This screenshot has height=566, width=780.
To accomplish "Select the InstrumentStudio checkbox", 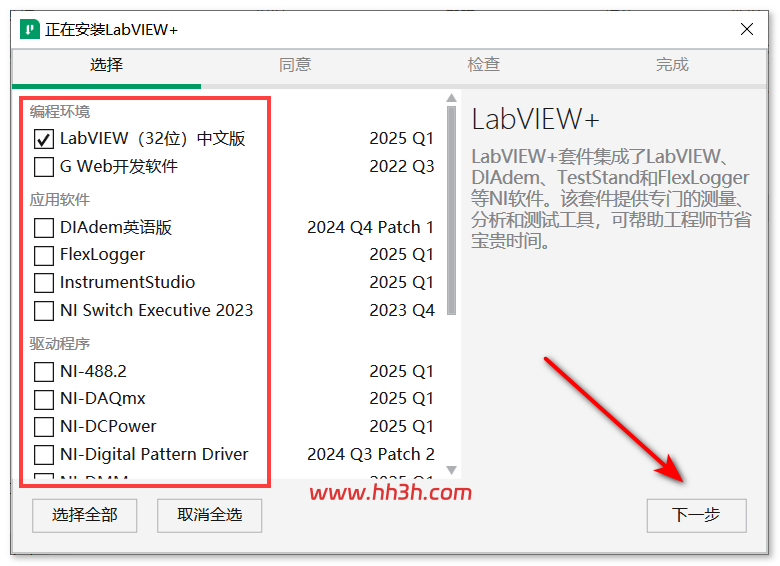I will coord(44,283).
